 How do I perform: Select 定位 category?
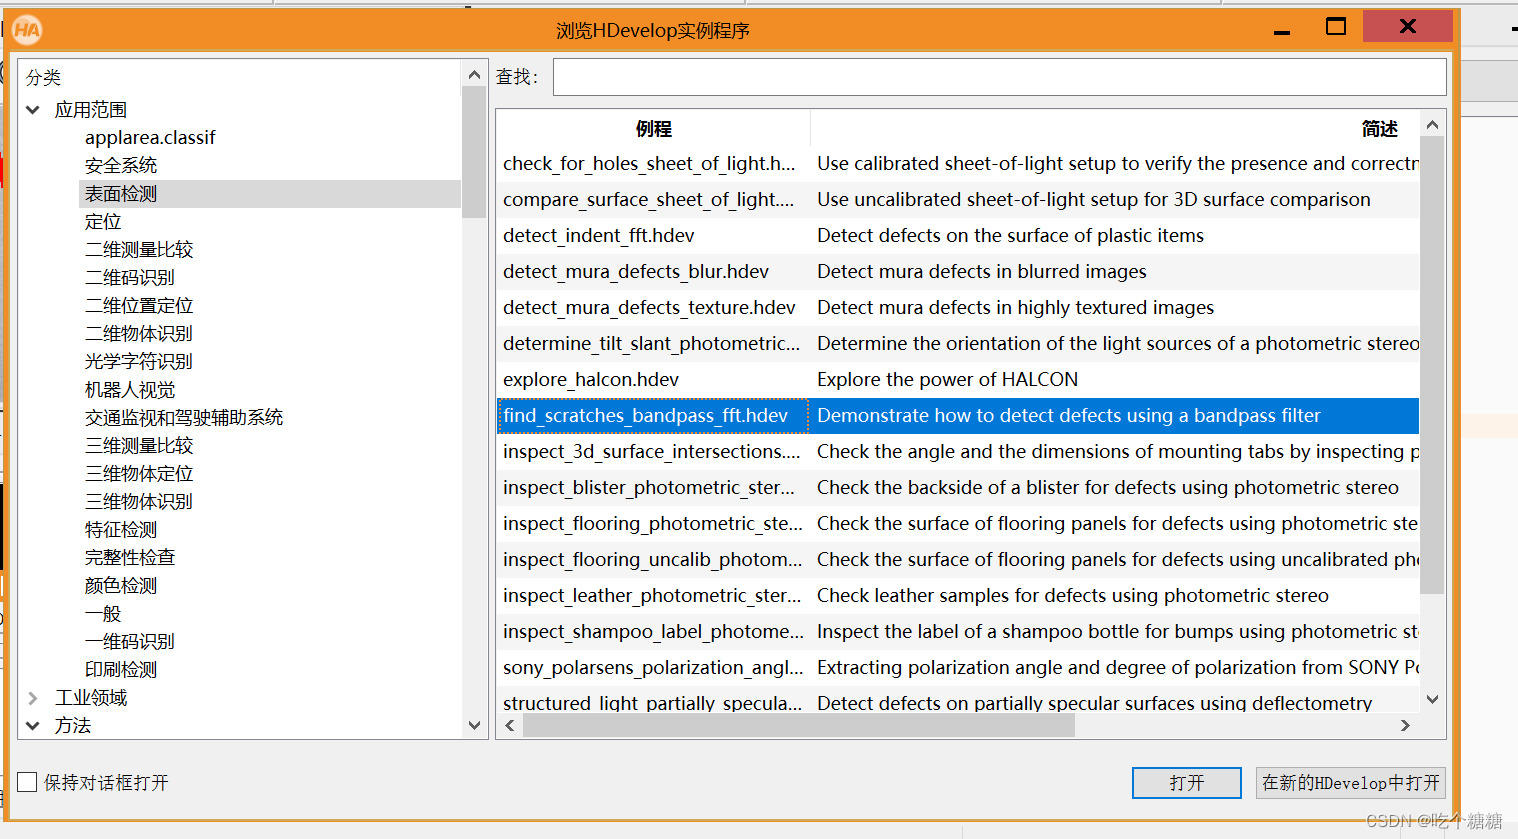[103, 222]
